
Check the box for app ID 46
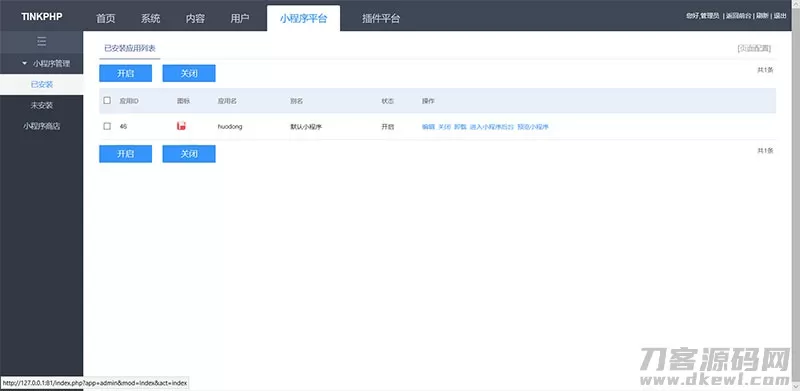click(x=107, y=126)
